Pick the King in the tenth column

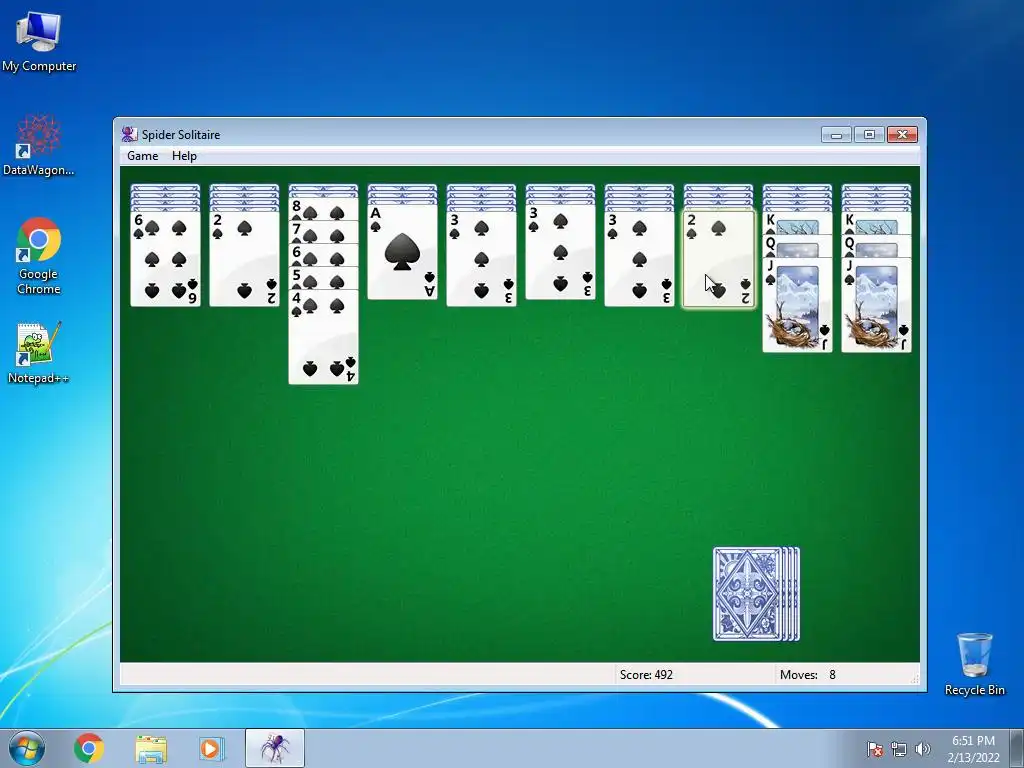click(x=876, y=222)
